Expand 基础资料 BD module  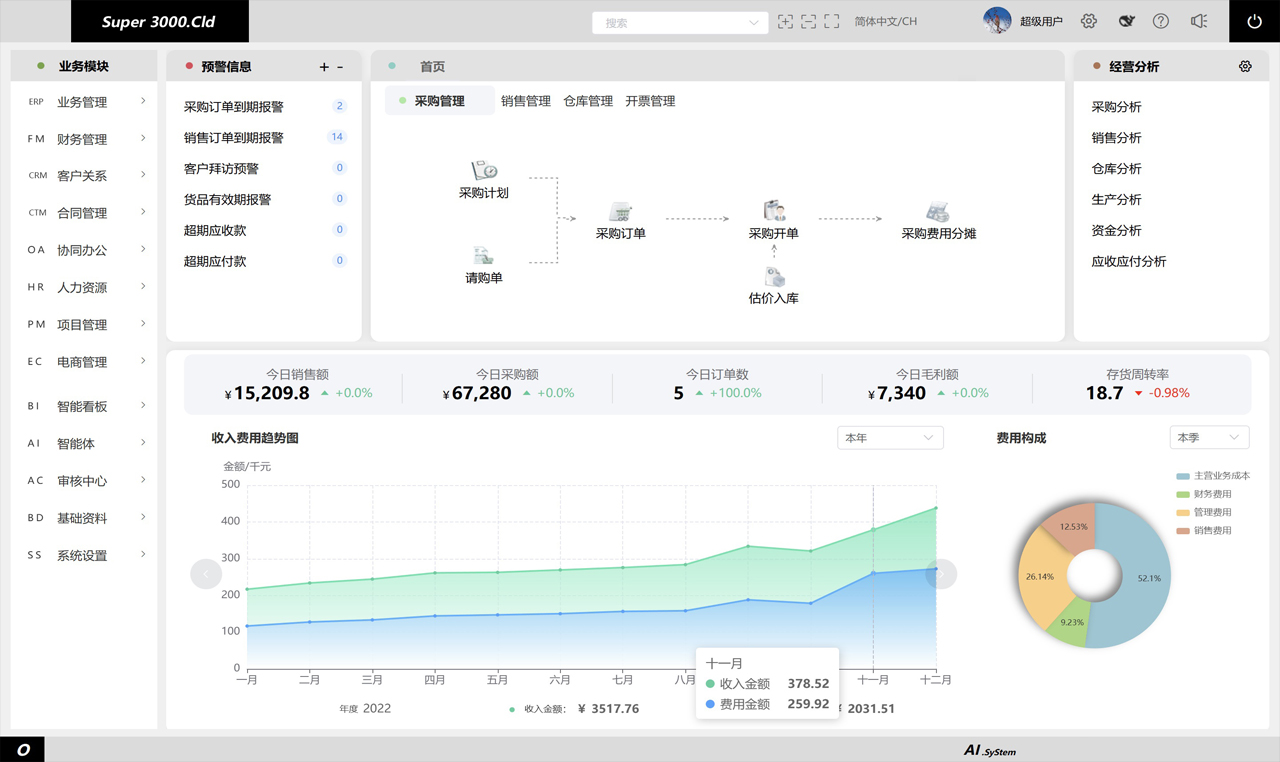click(x=84, y=518)
